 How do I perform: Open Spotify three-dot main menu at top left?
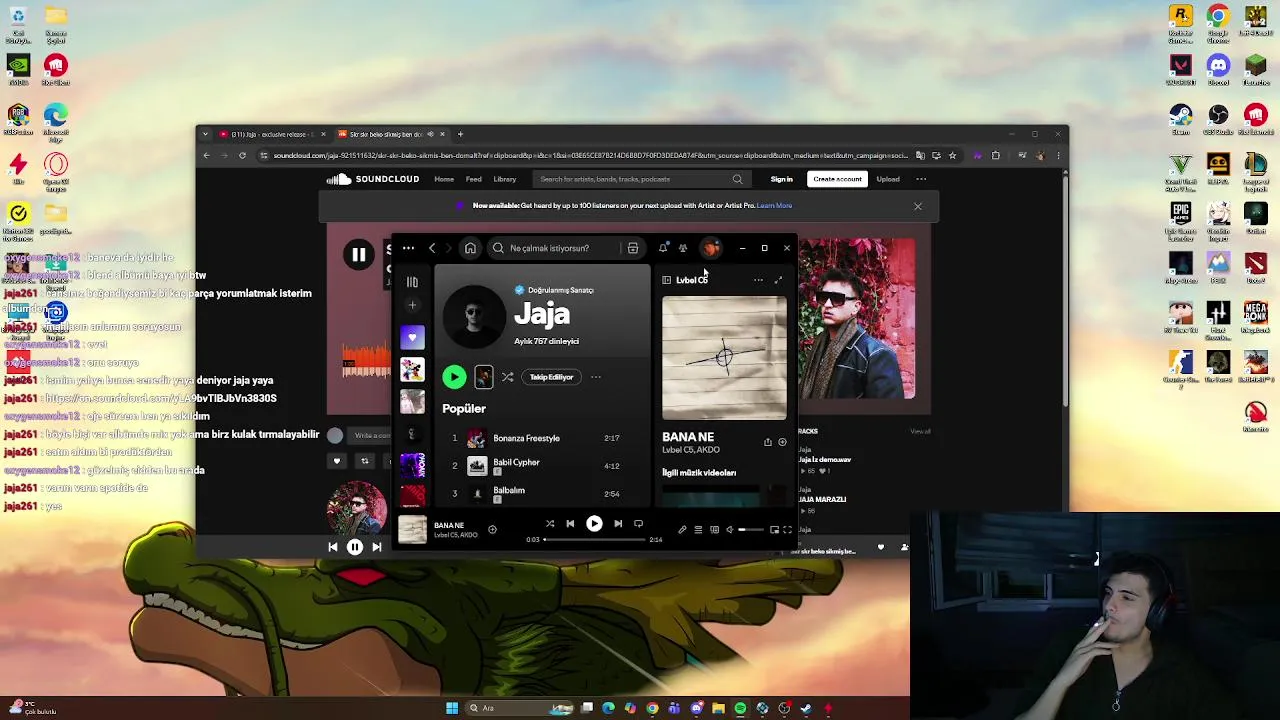click(x=408, y=248)
